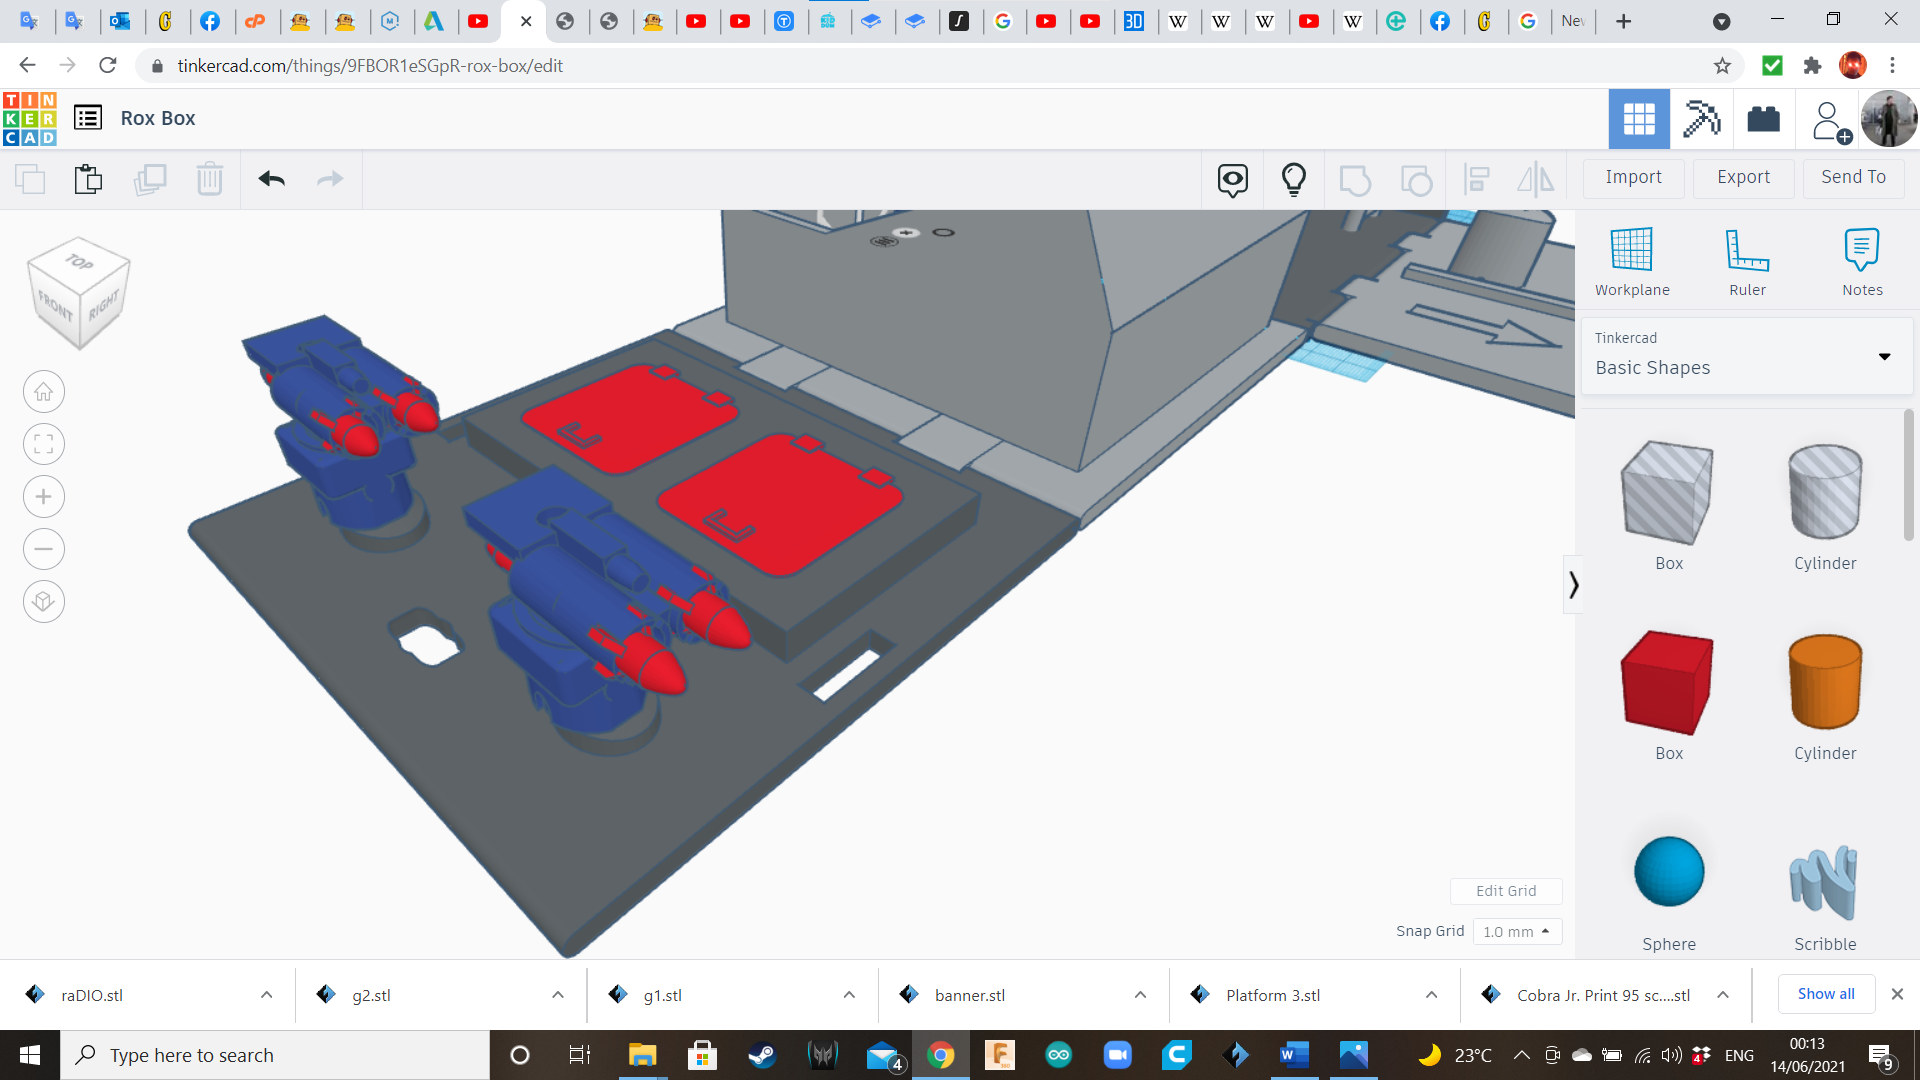
Task: Open the Export menu
Action: tap(1743, 177)
